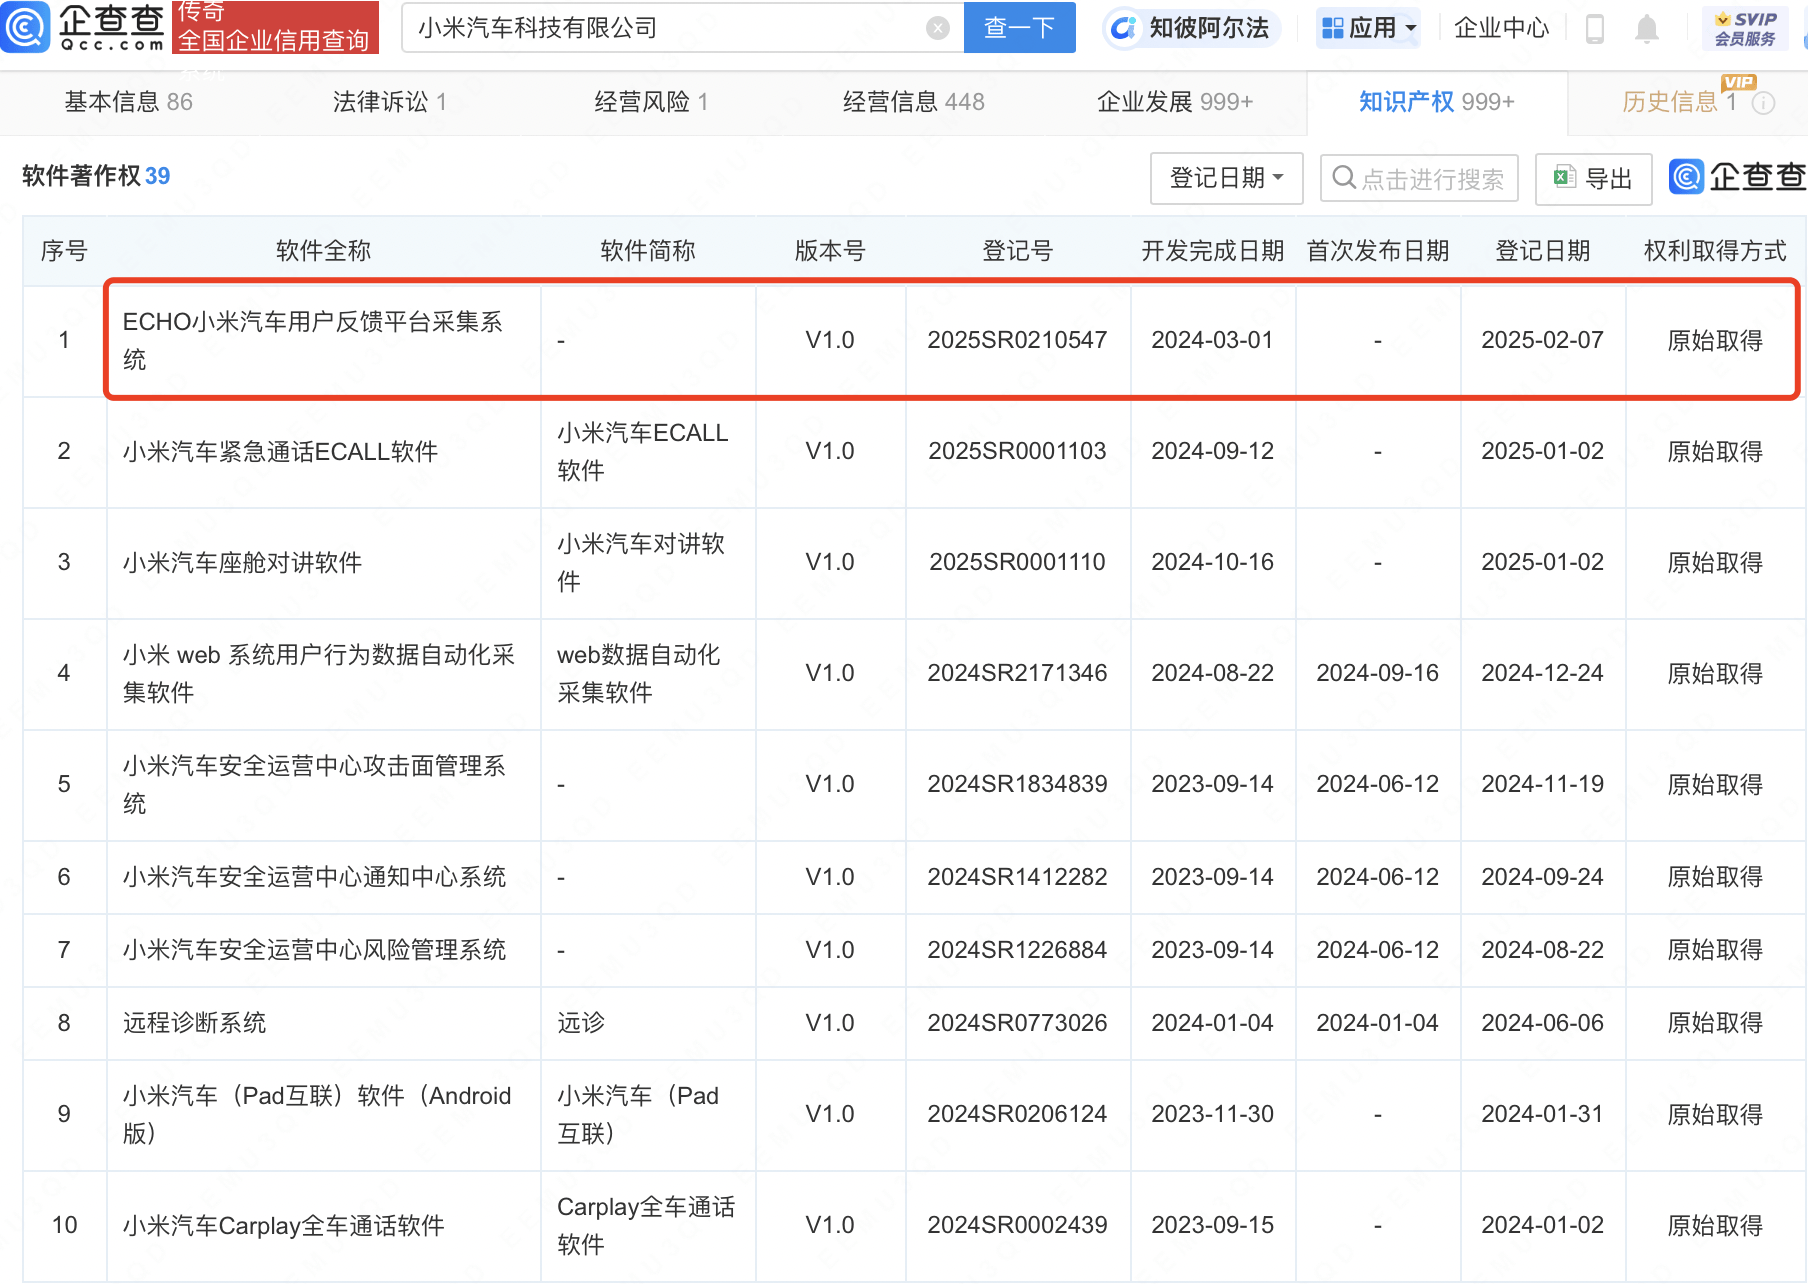This screenshot has width=1808, height=1284.
Task: Select the 企业发展 tab
Action: [1175, 102]
